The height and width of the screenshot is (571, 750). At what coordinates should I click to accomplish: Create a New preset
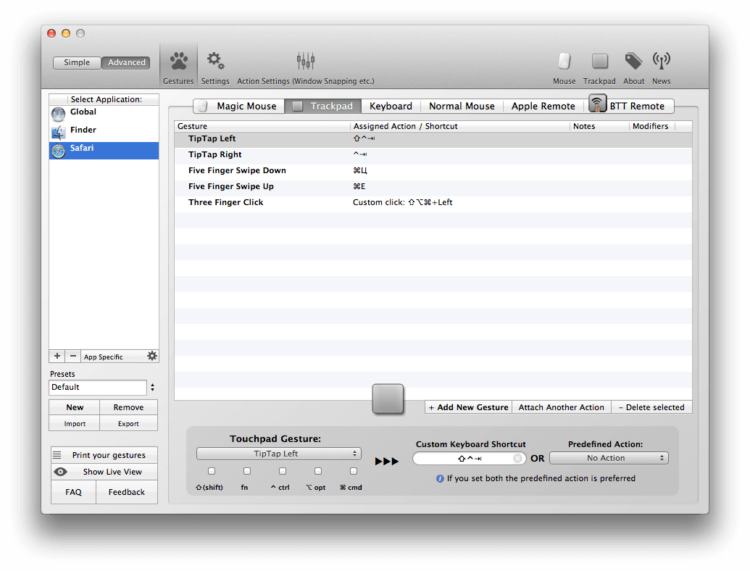[75, 407]
